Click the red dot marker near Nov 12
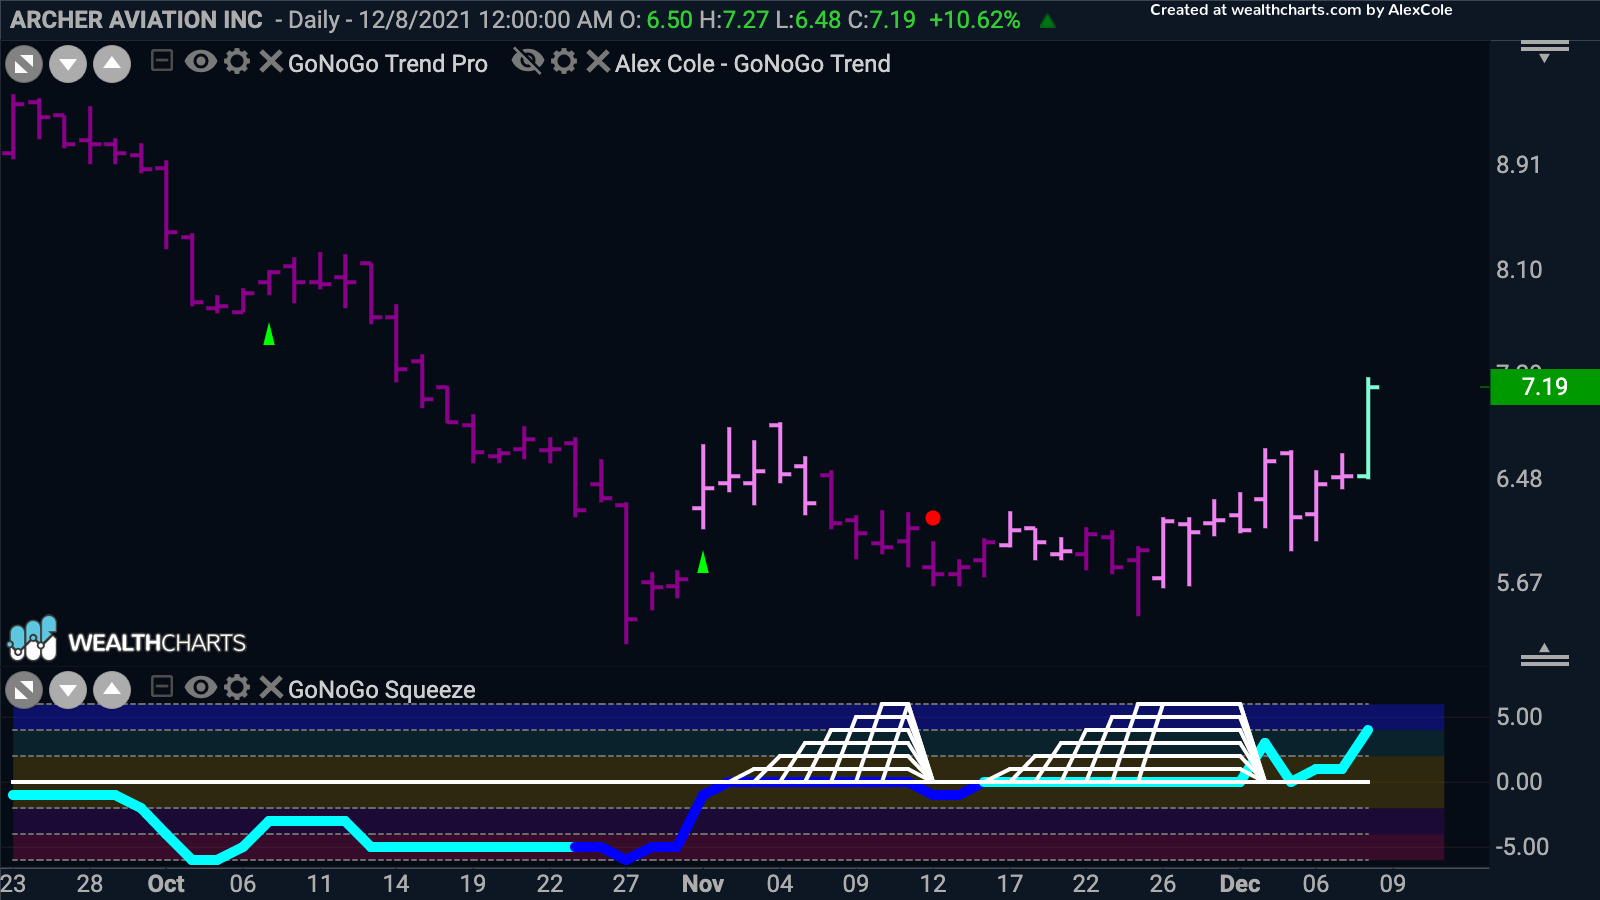 (x=933, y=518)
